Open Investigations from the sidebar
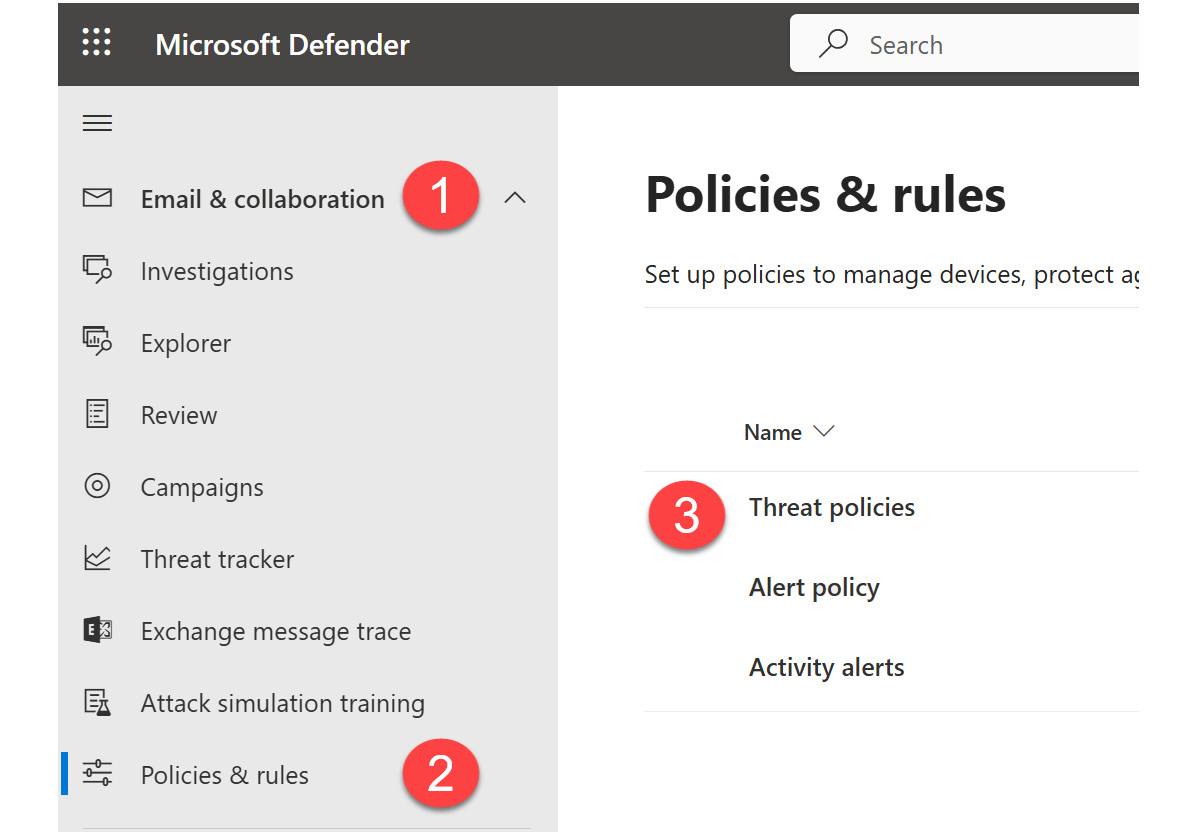 point(217,272)
